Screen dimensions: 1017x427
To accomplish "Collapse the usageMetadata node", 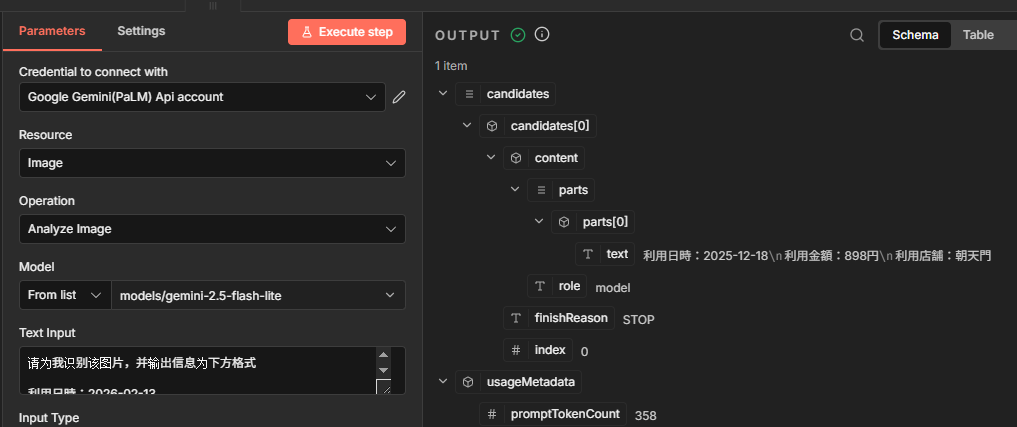I will pos(443,382).
